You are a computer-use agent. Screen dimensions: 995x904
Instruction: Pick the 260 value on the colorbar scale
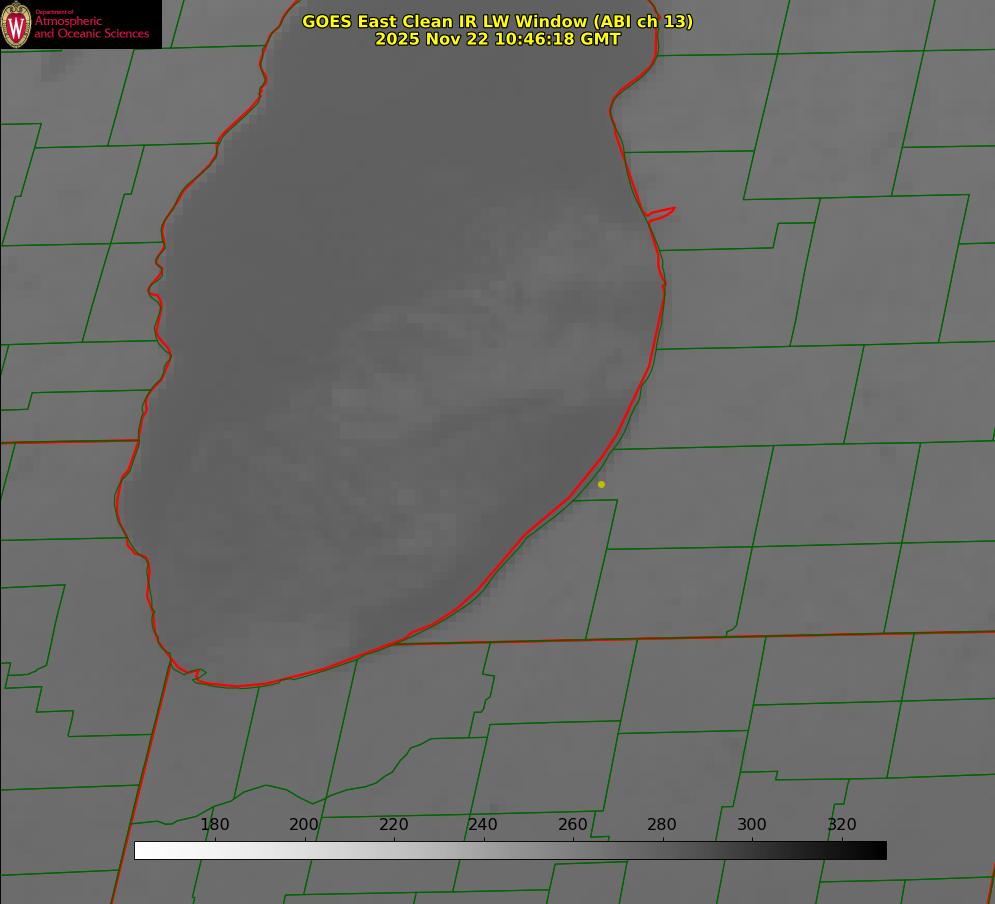(573, 824)
